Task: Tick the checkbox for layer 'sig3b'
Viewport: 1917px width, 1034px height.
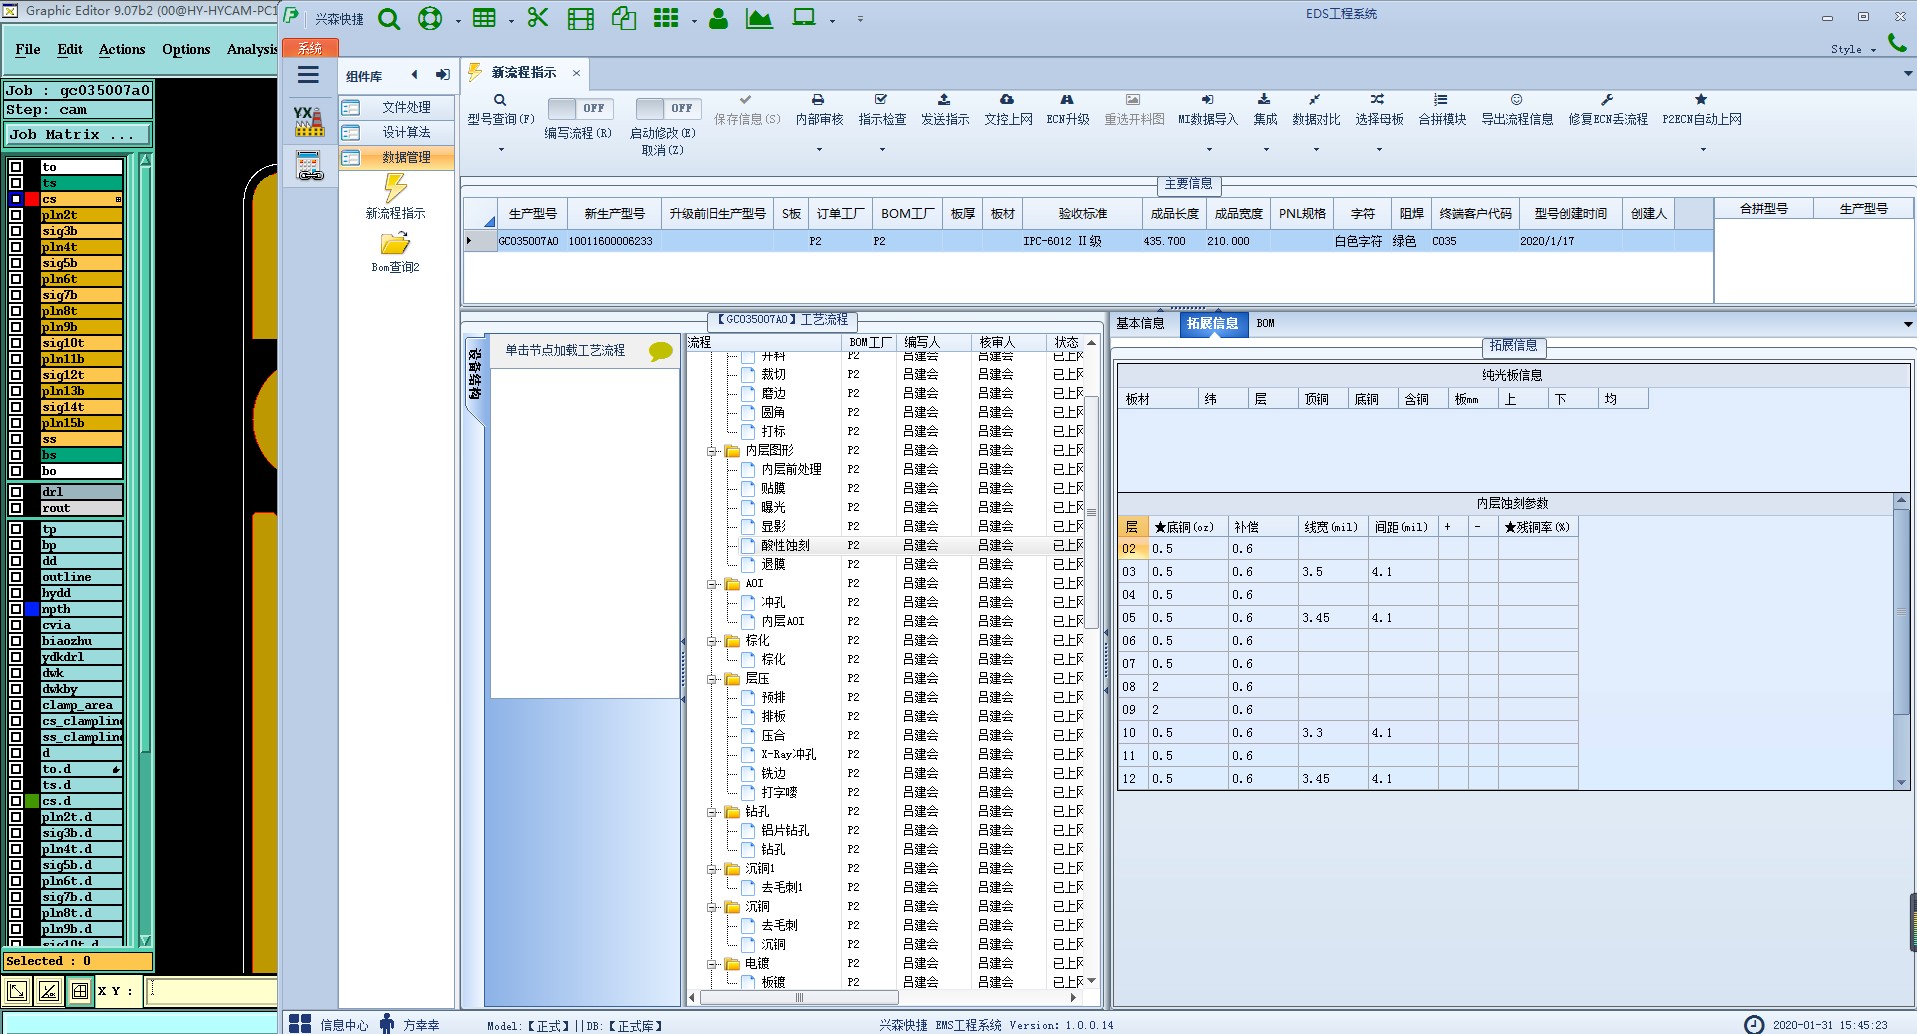Action: tap(16, 231)
